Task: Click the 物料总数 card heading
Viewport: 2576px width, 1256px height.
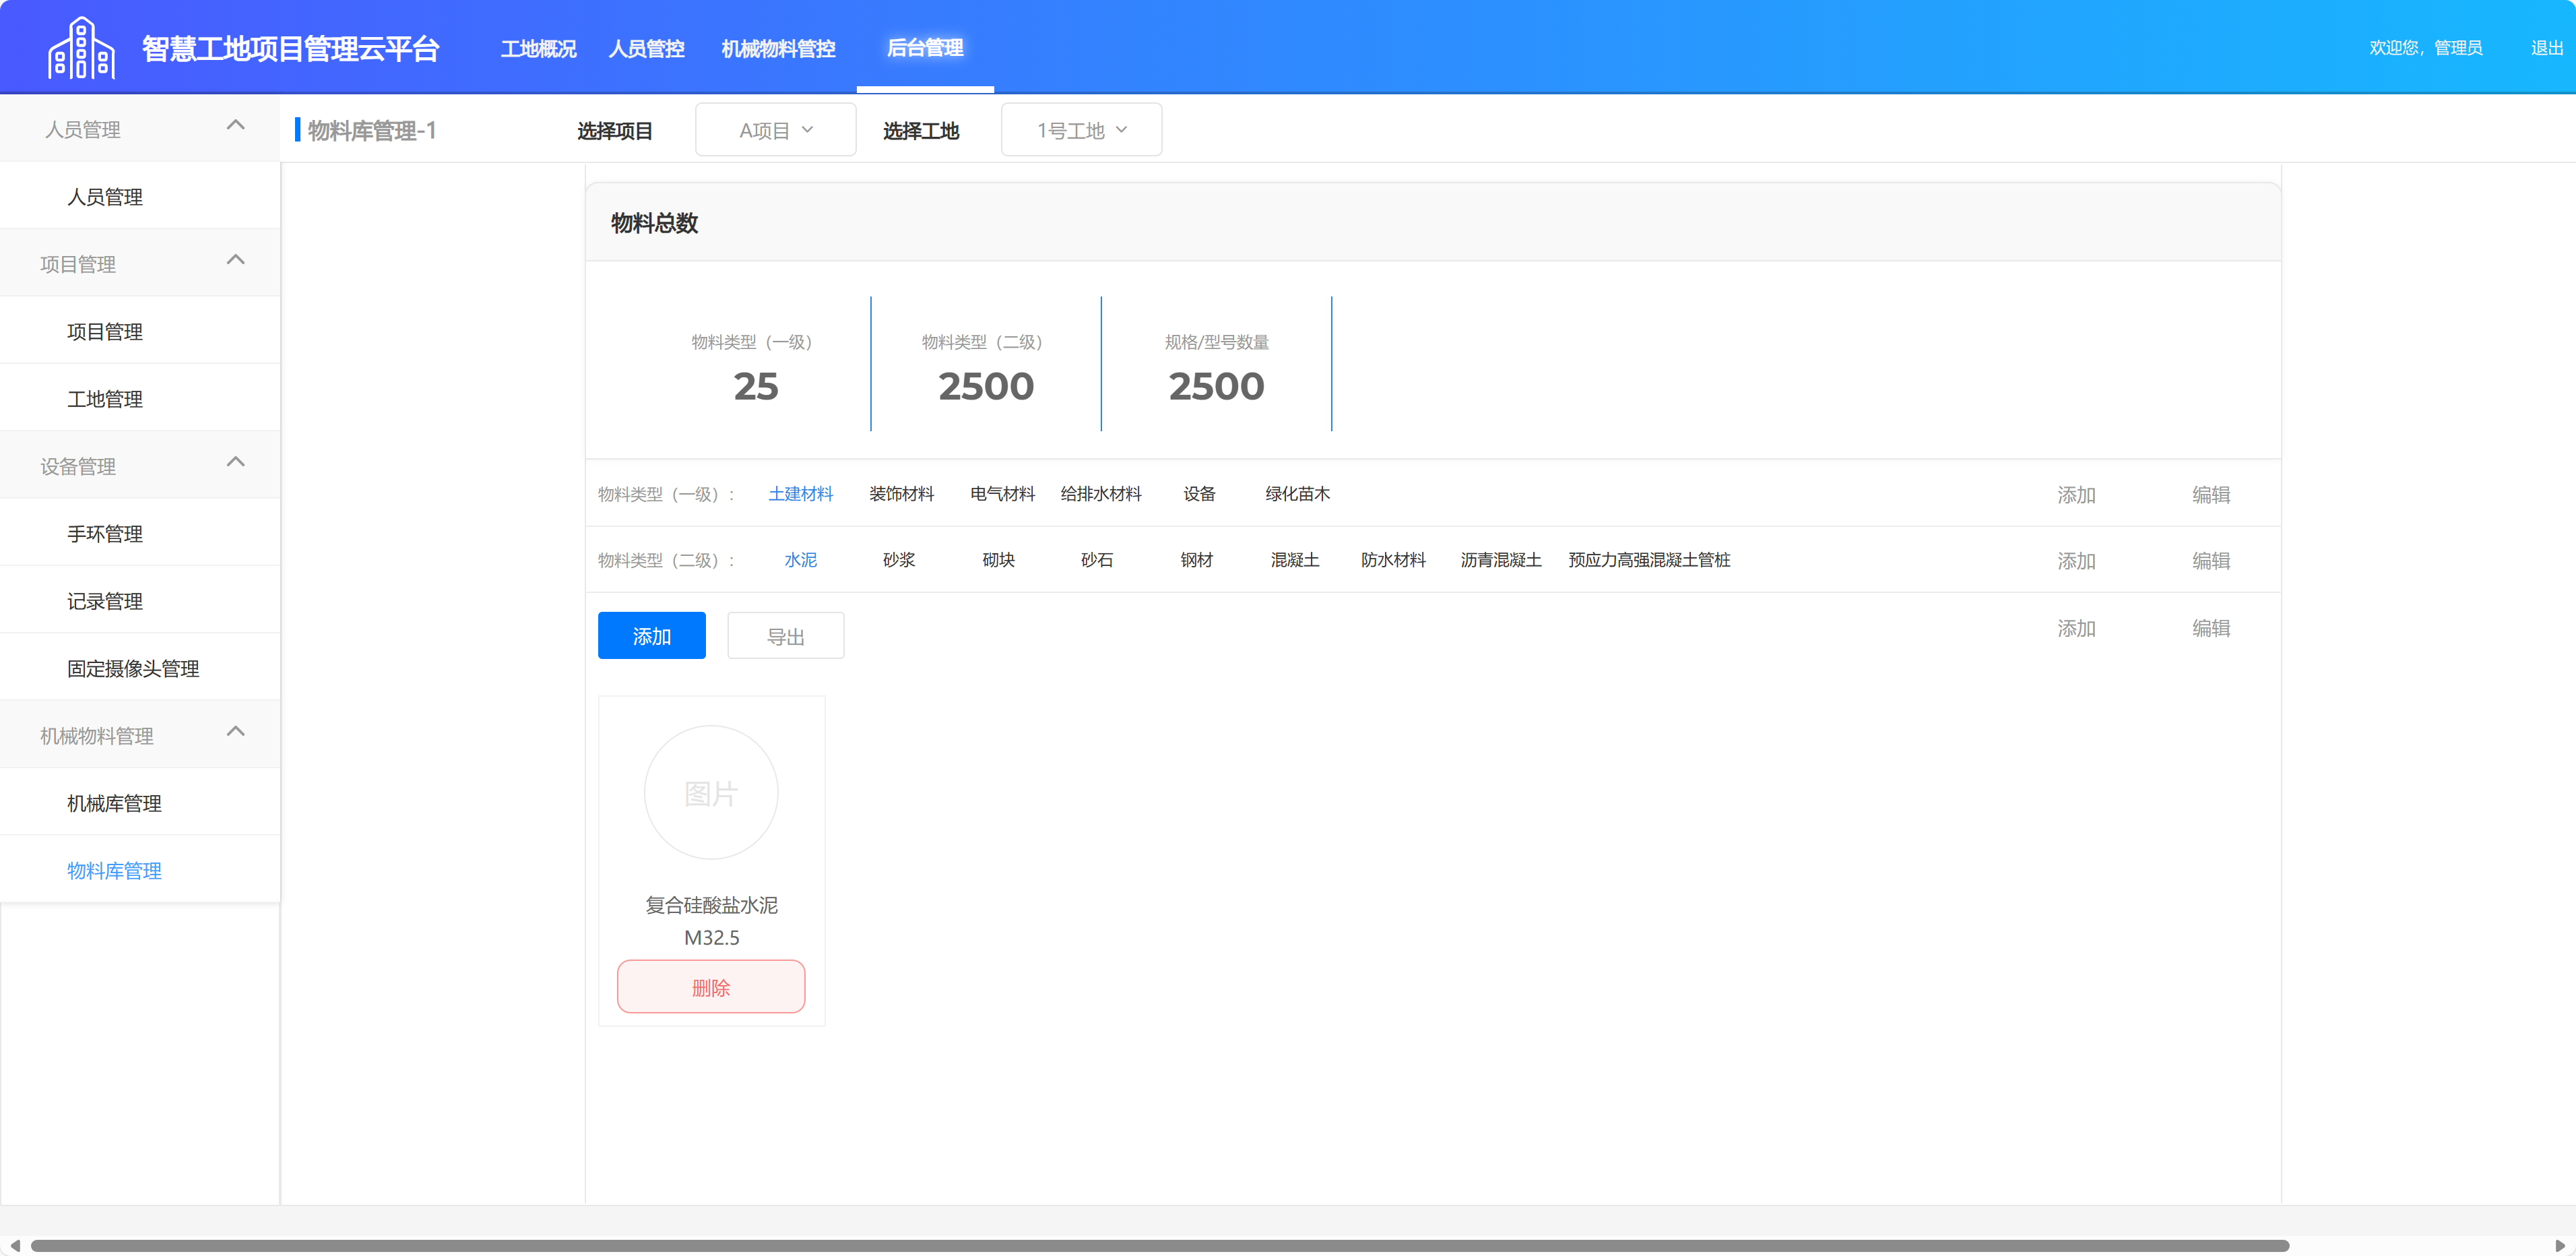Action: tap(654, 223)
